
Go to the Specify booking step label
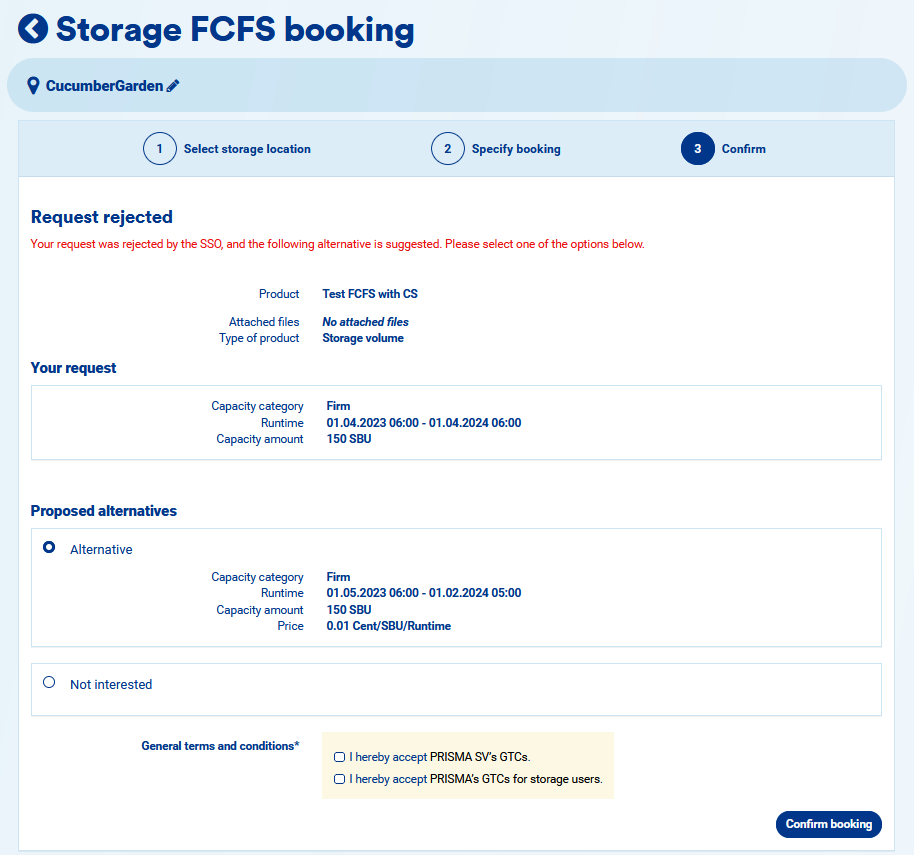coord(516,149)
